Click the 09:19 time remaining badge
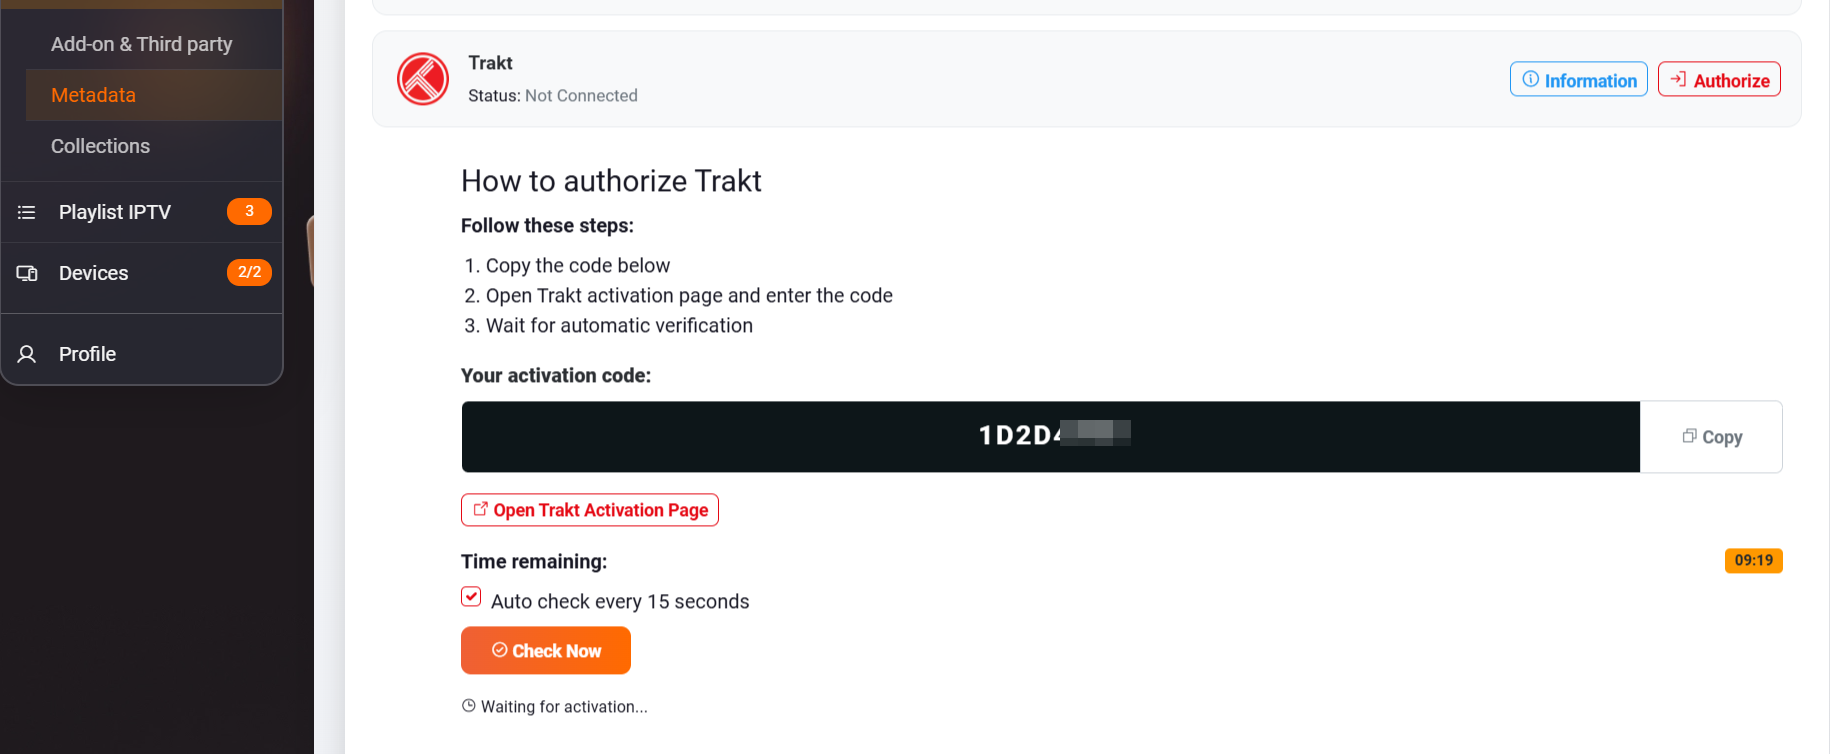This screenshot has height=754, width=1830. click(1753, 560)
